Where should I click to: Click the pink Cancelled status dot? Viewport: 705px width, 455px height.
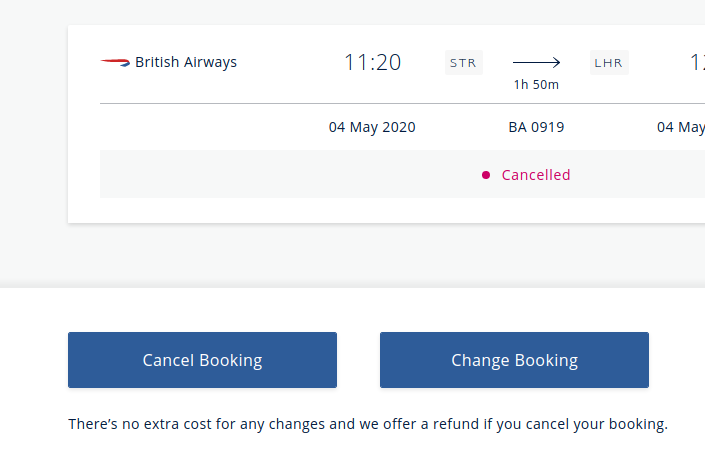pos(486,175)
